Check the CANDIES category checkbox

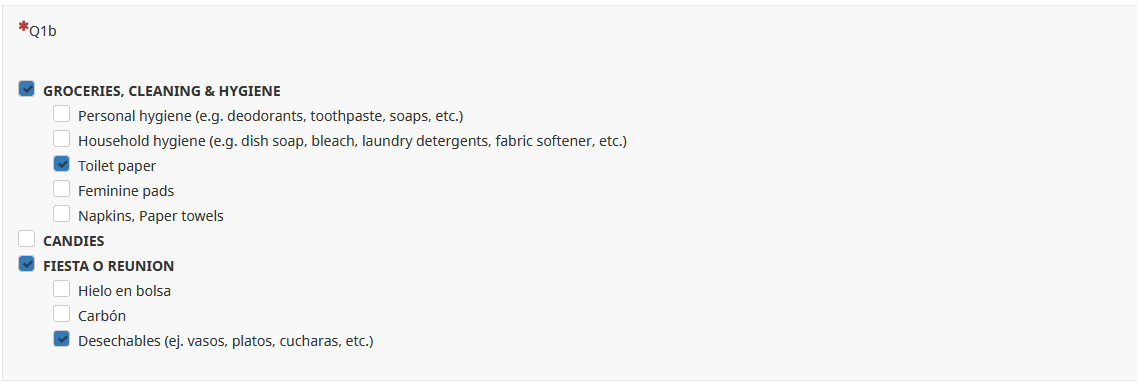tap(27, 238)
